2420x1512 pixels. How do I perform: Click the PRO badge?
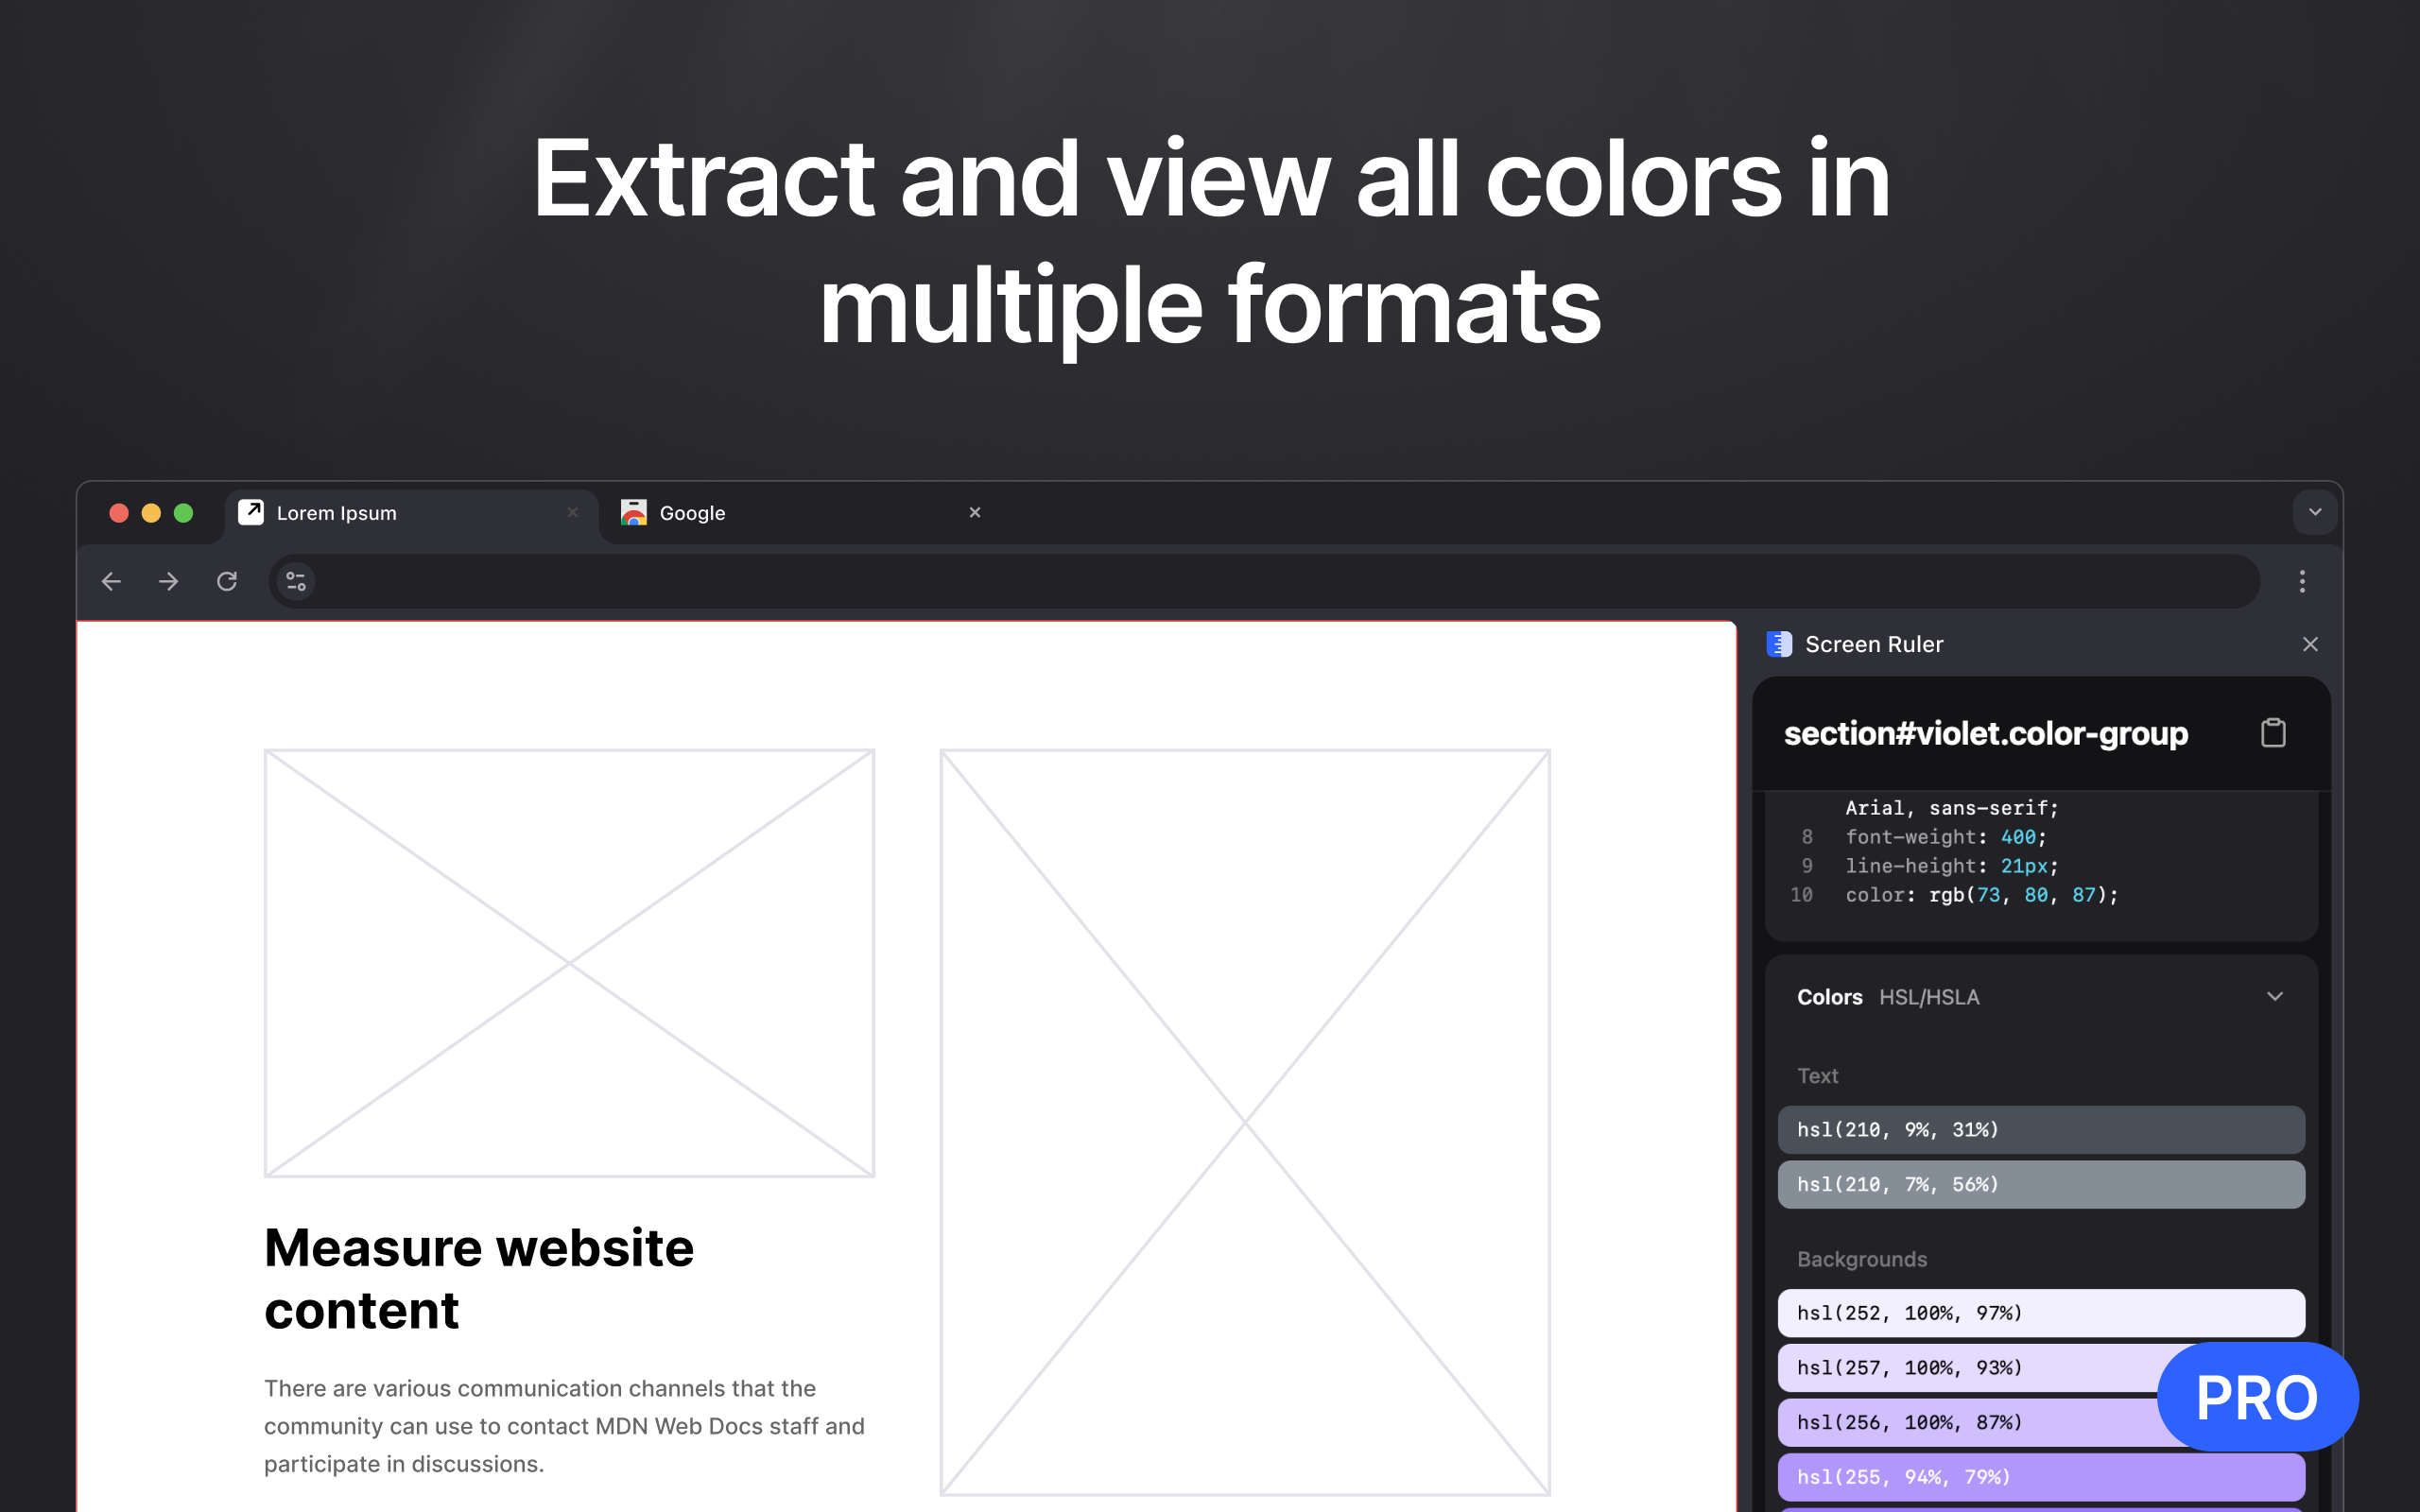click(x=2257, y=1397)
